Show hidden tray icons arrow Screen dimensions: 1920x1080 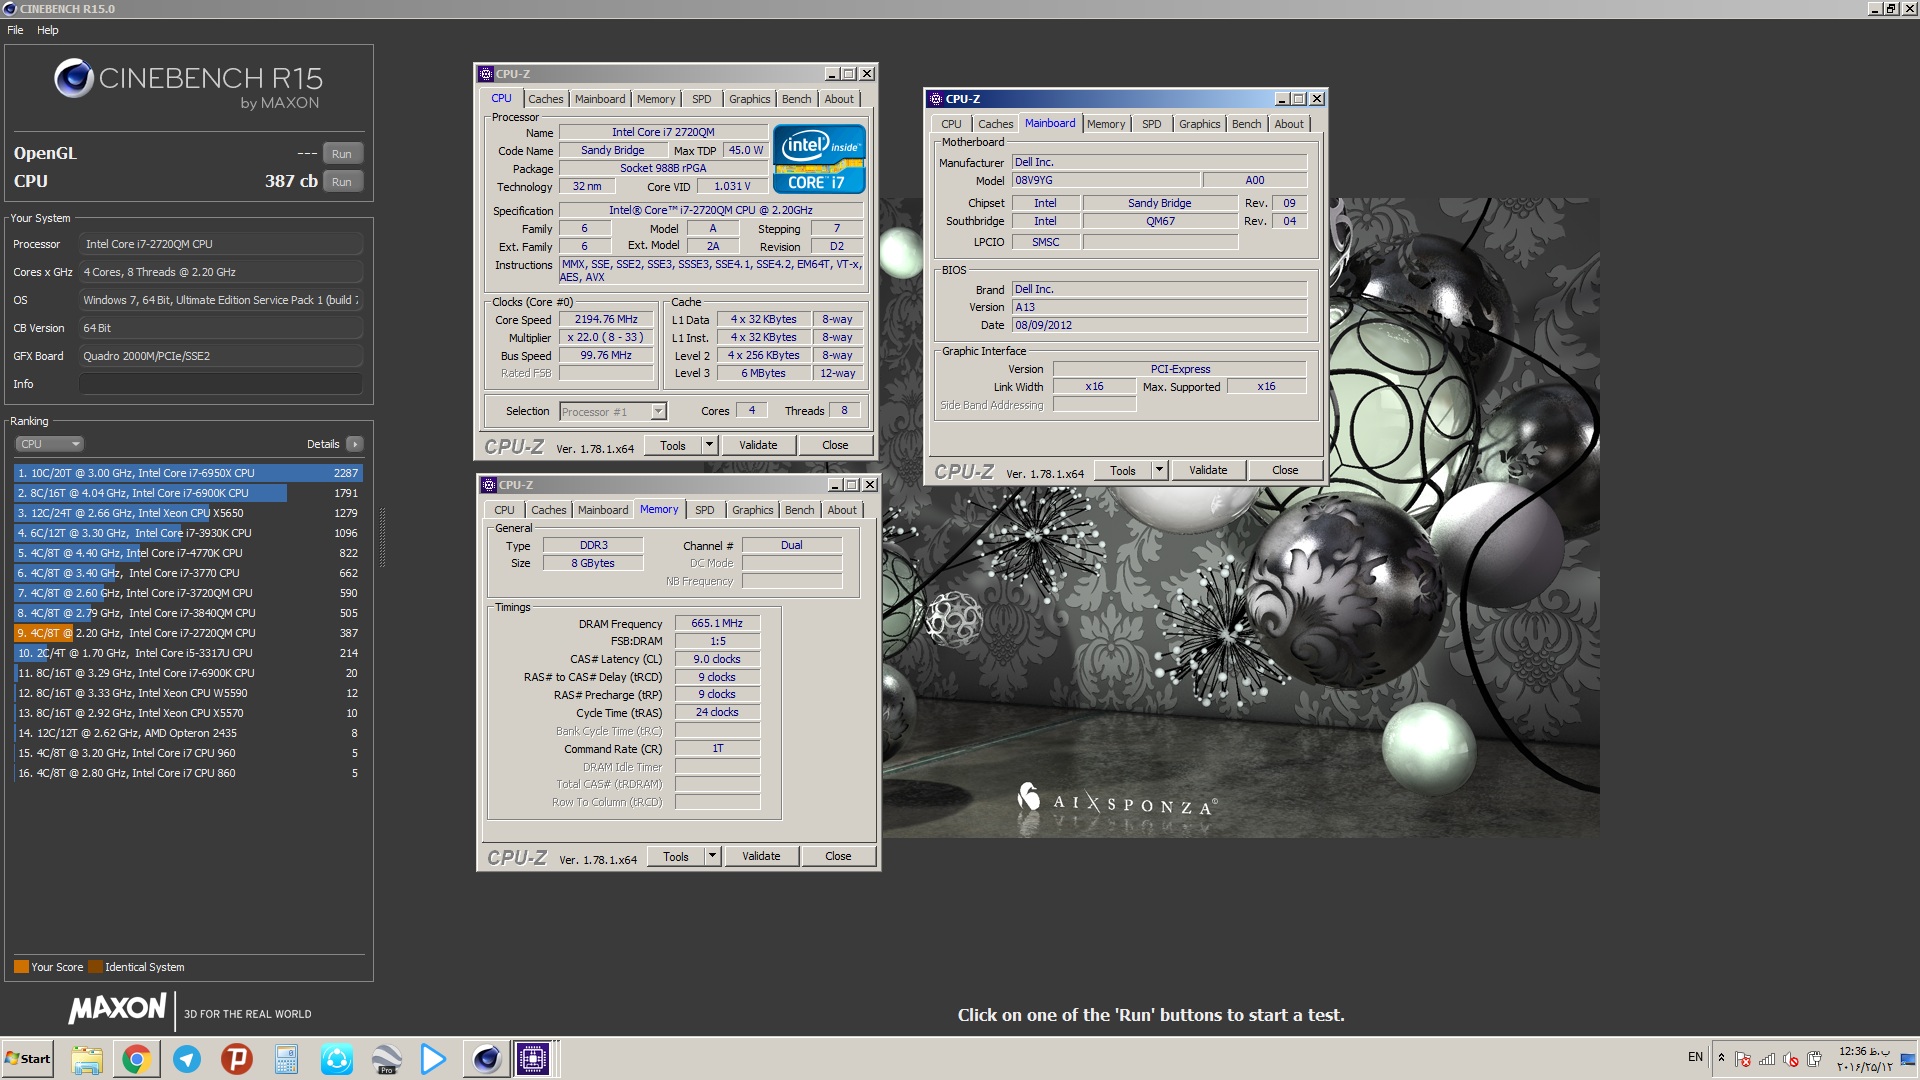pos(1721,1058)
